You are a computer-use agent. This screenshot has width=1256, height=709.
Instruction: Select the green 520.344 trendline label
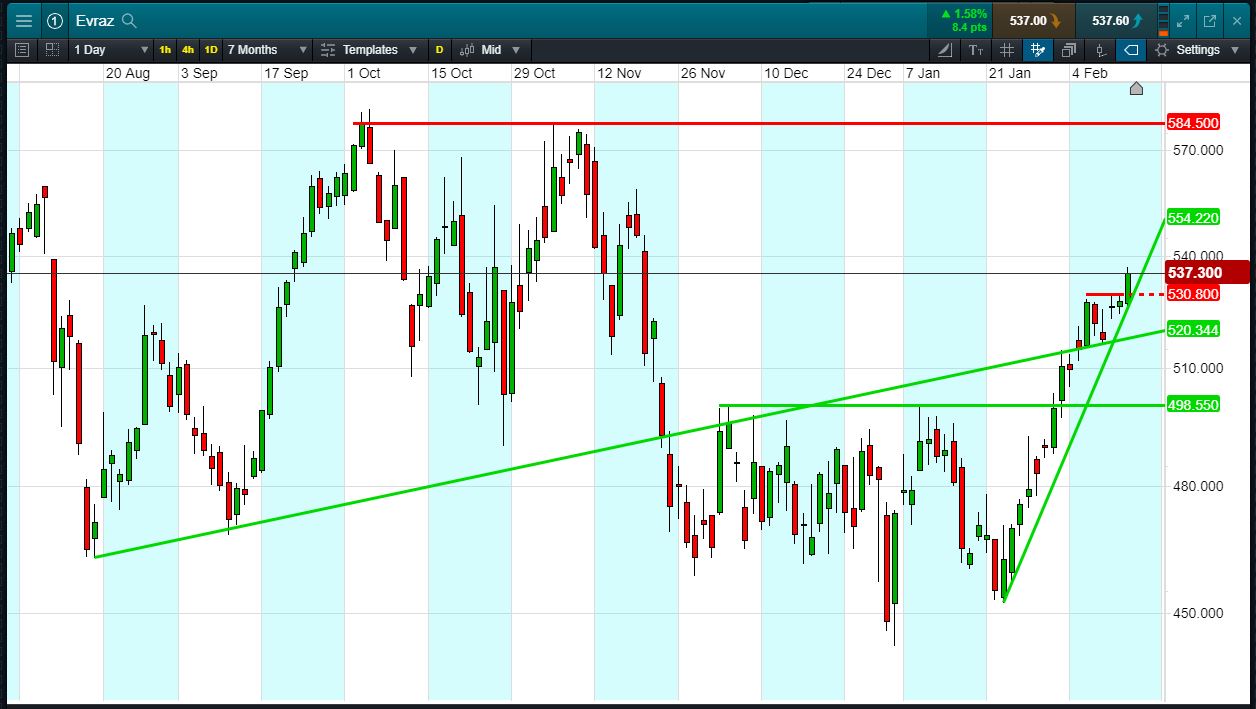[1193, 330]
